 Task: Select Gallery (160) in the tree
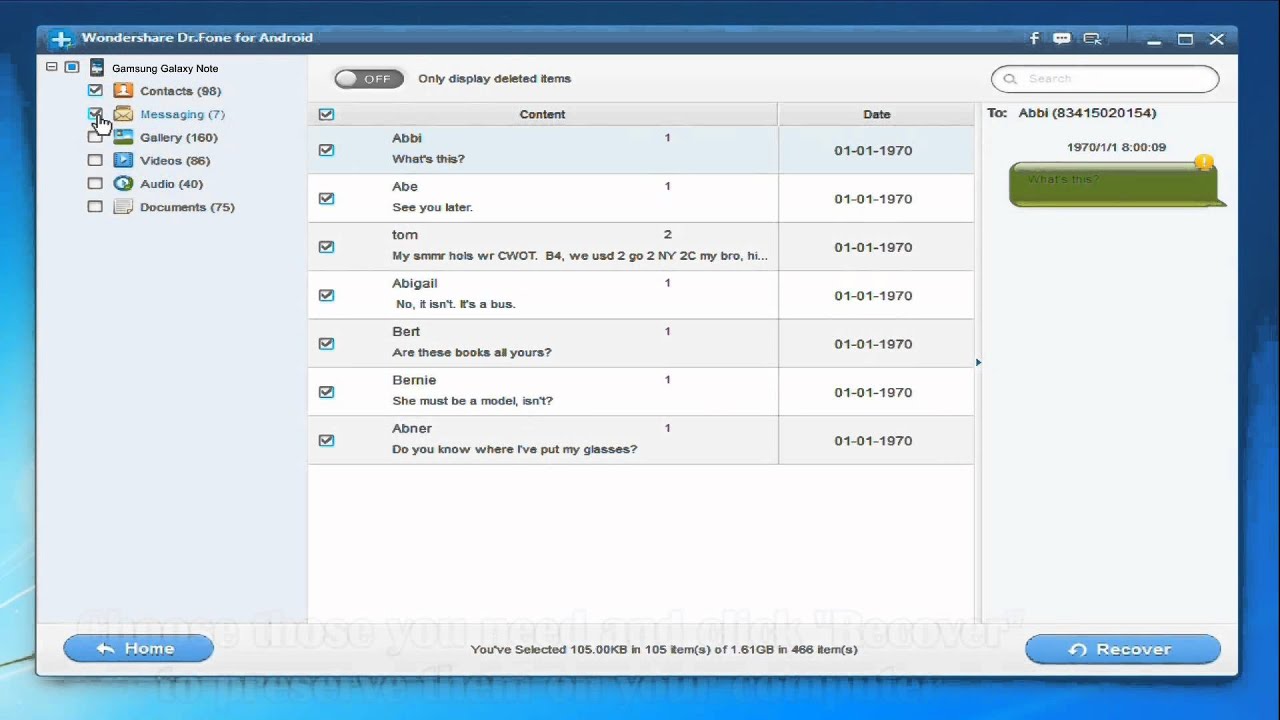(x=178, y=137)
